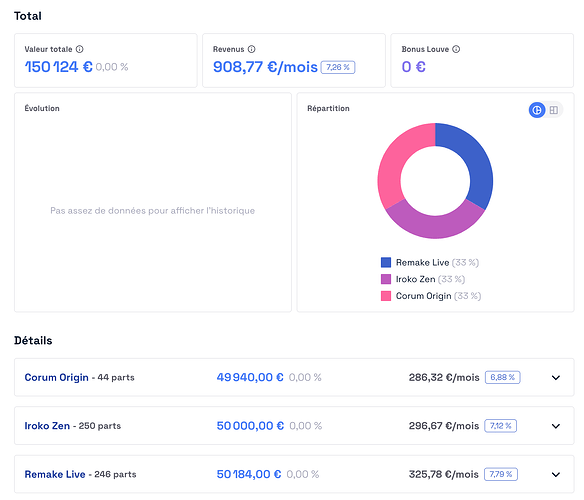The height and width of the screenshot is (500, 584).
Task: Click the purple Iroko Zen legend swatch
Action: pos(386,279)
